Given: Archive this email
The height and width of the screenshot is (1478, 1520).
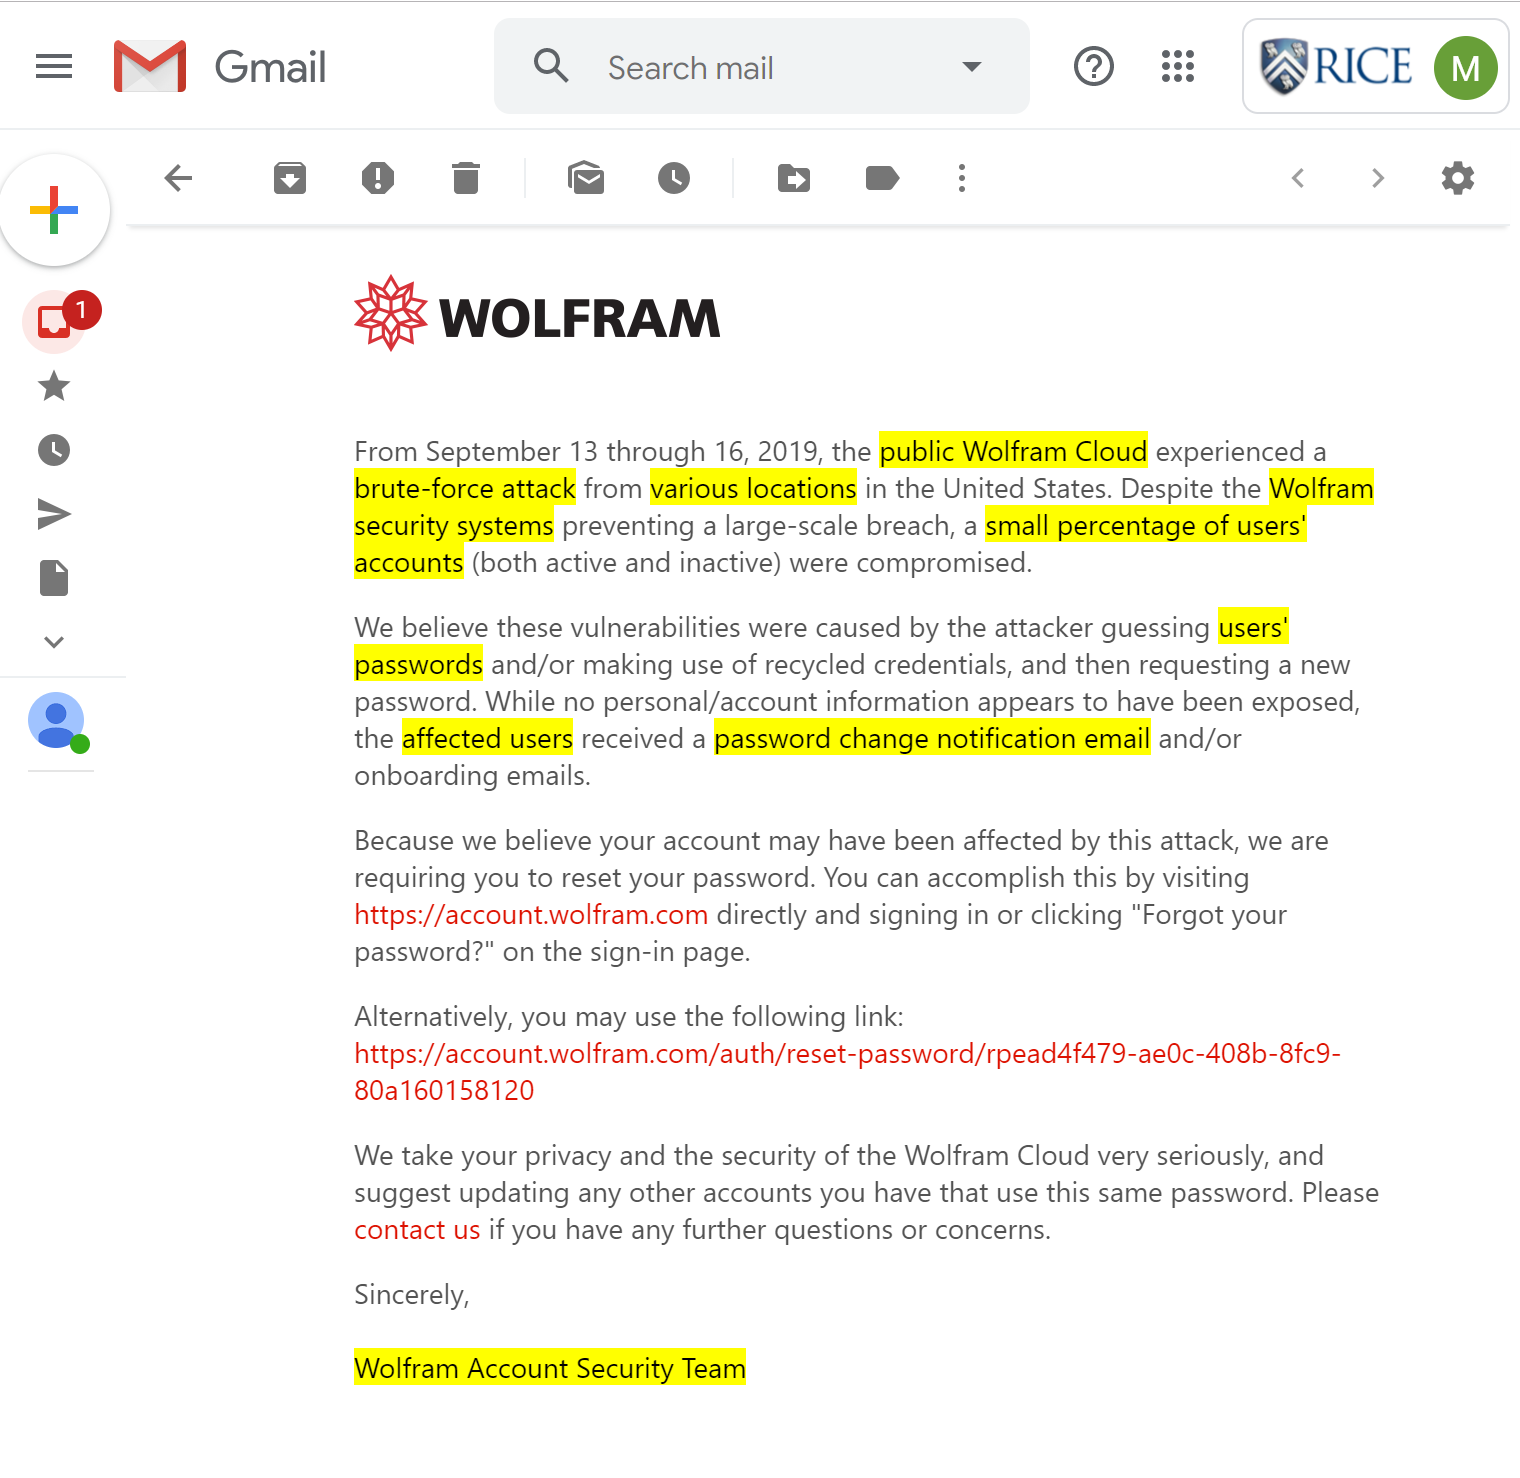Looking at the screenshot, I should [290, 178].
